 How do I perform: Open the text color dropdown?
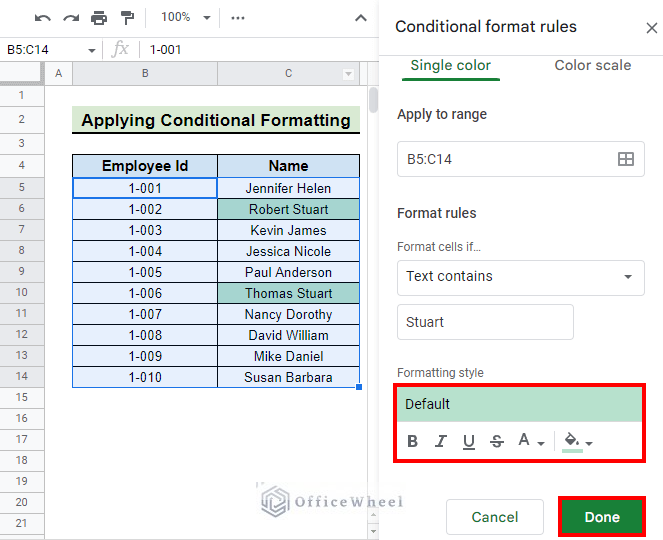click(531, 441)
